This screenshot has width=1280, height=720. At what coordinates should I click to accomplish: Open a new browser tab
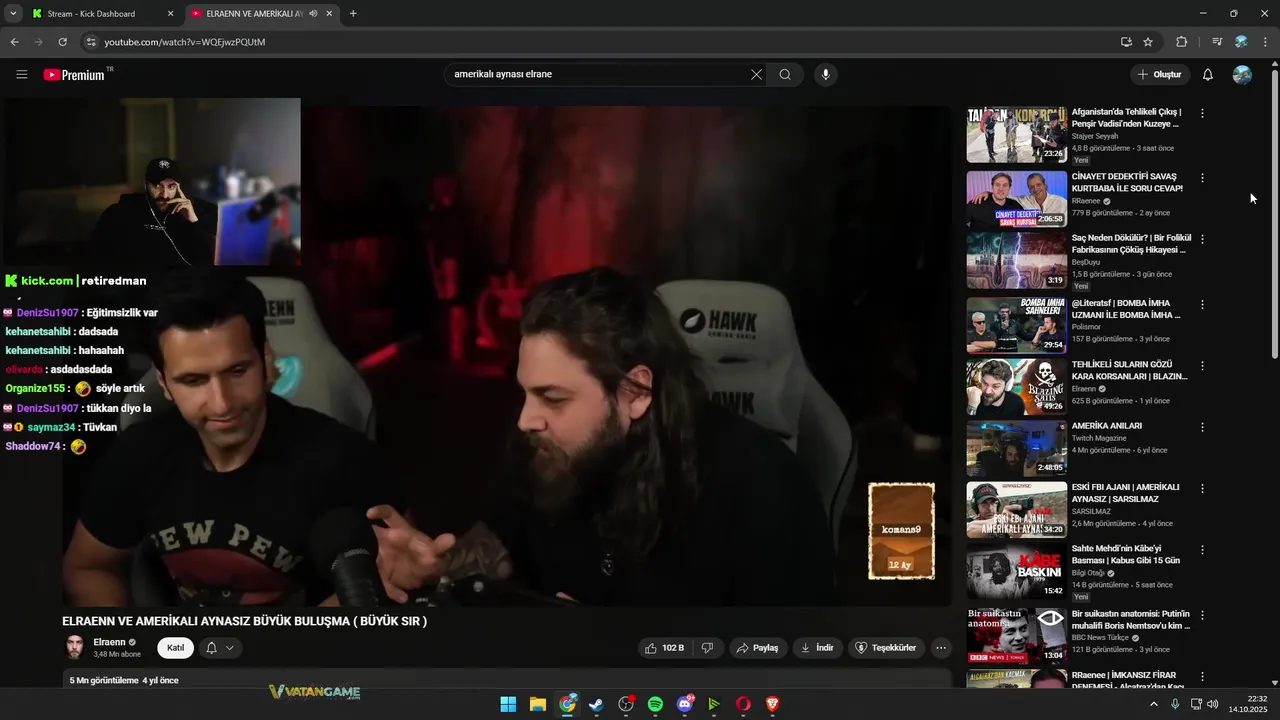pos(353,14)
